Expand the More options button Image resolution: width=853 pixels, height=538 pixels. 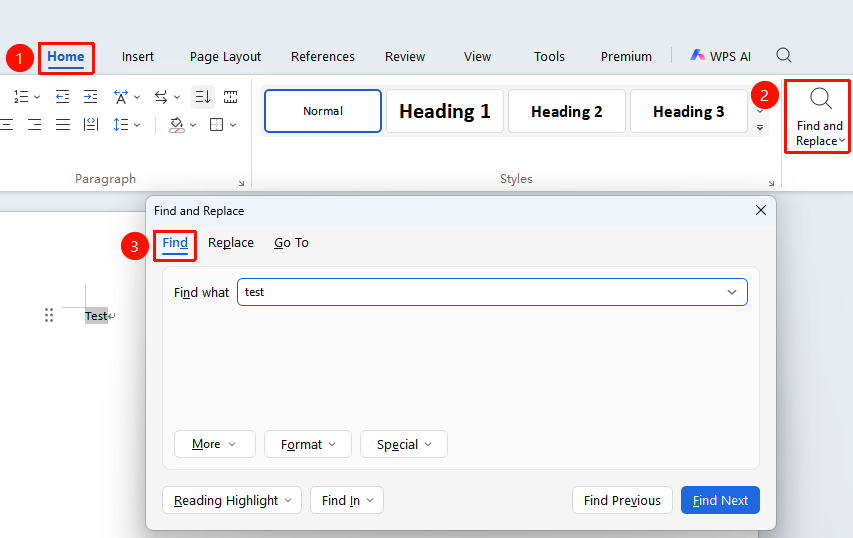point(214,444)
